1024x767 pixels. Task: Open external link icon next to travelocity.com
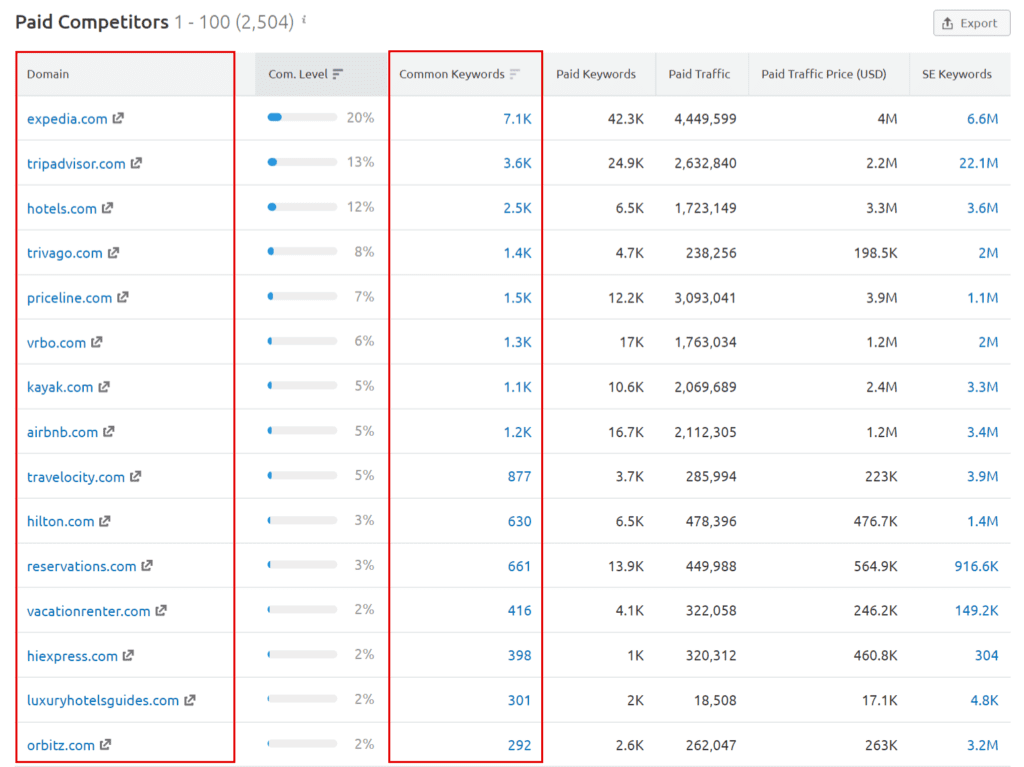click(135, 476)
